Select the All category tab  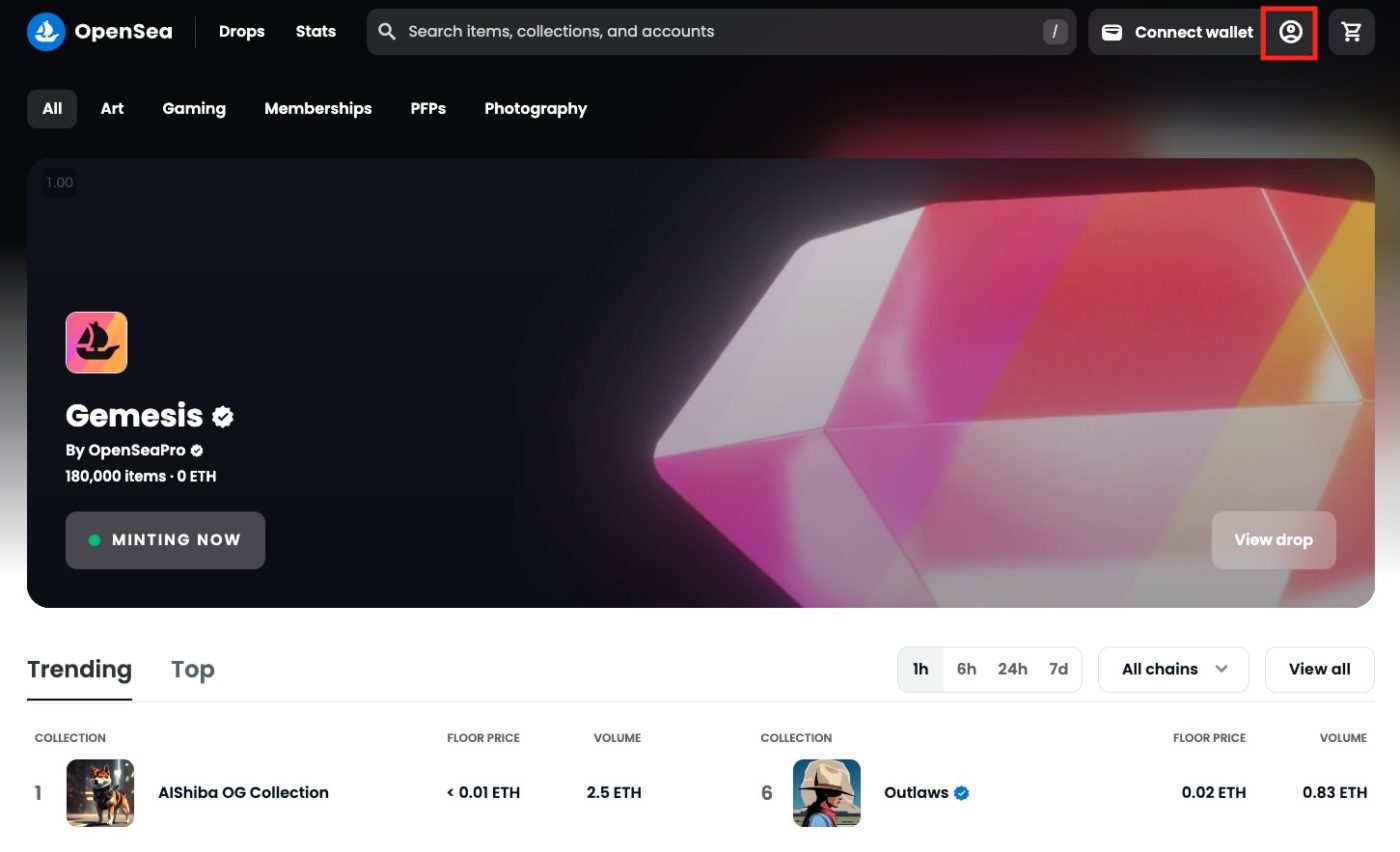pos(52,109)
